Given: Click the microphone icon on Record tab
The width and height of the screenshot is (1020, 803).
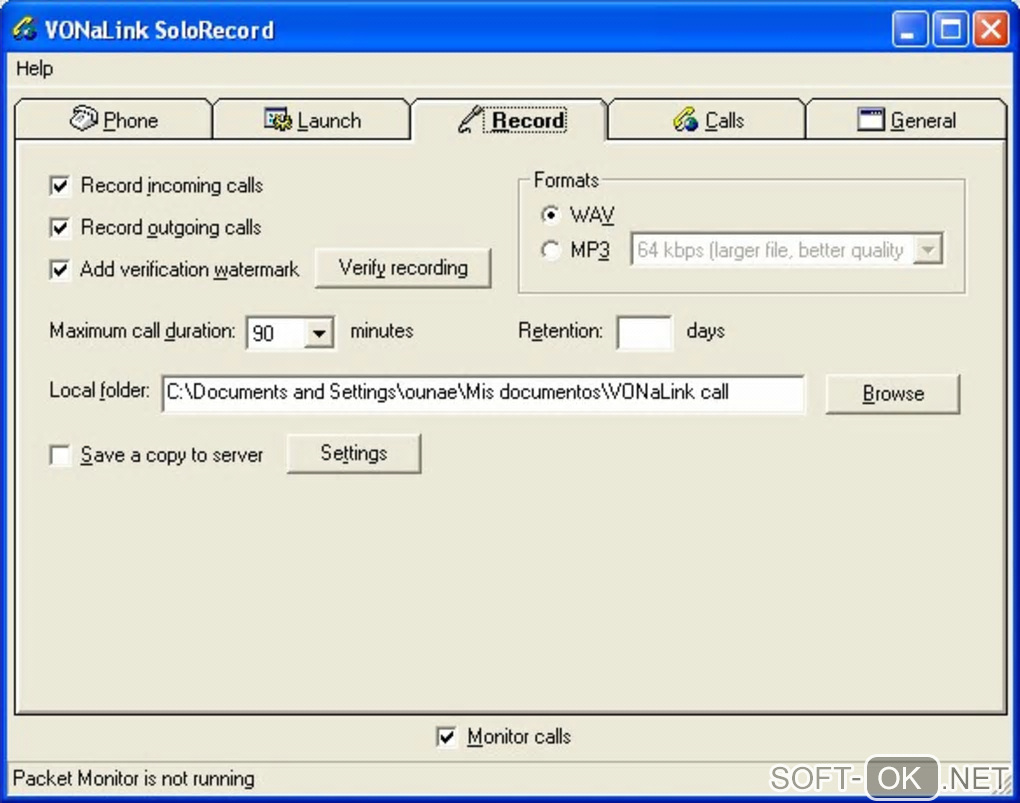Looking at the screenshot, I should [x=470, y=119].
